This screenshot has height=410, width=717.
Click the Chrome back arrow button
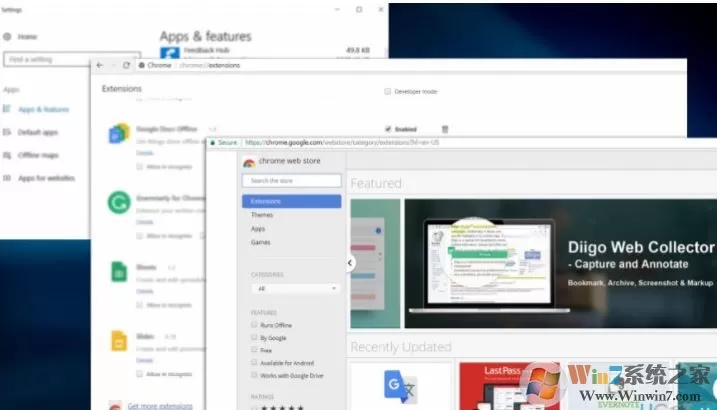100,65
